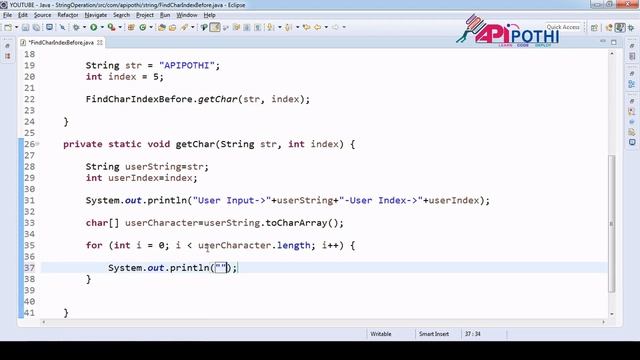
Task: Open the New wizard dropdown arrow
Action: coord(16,27)
